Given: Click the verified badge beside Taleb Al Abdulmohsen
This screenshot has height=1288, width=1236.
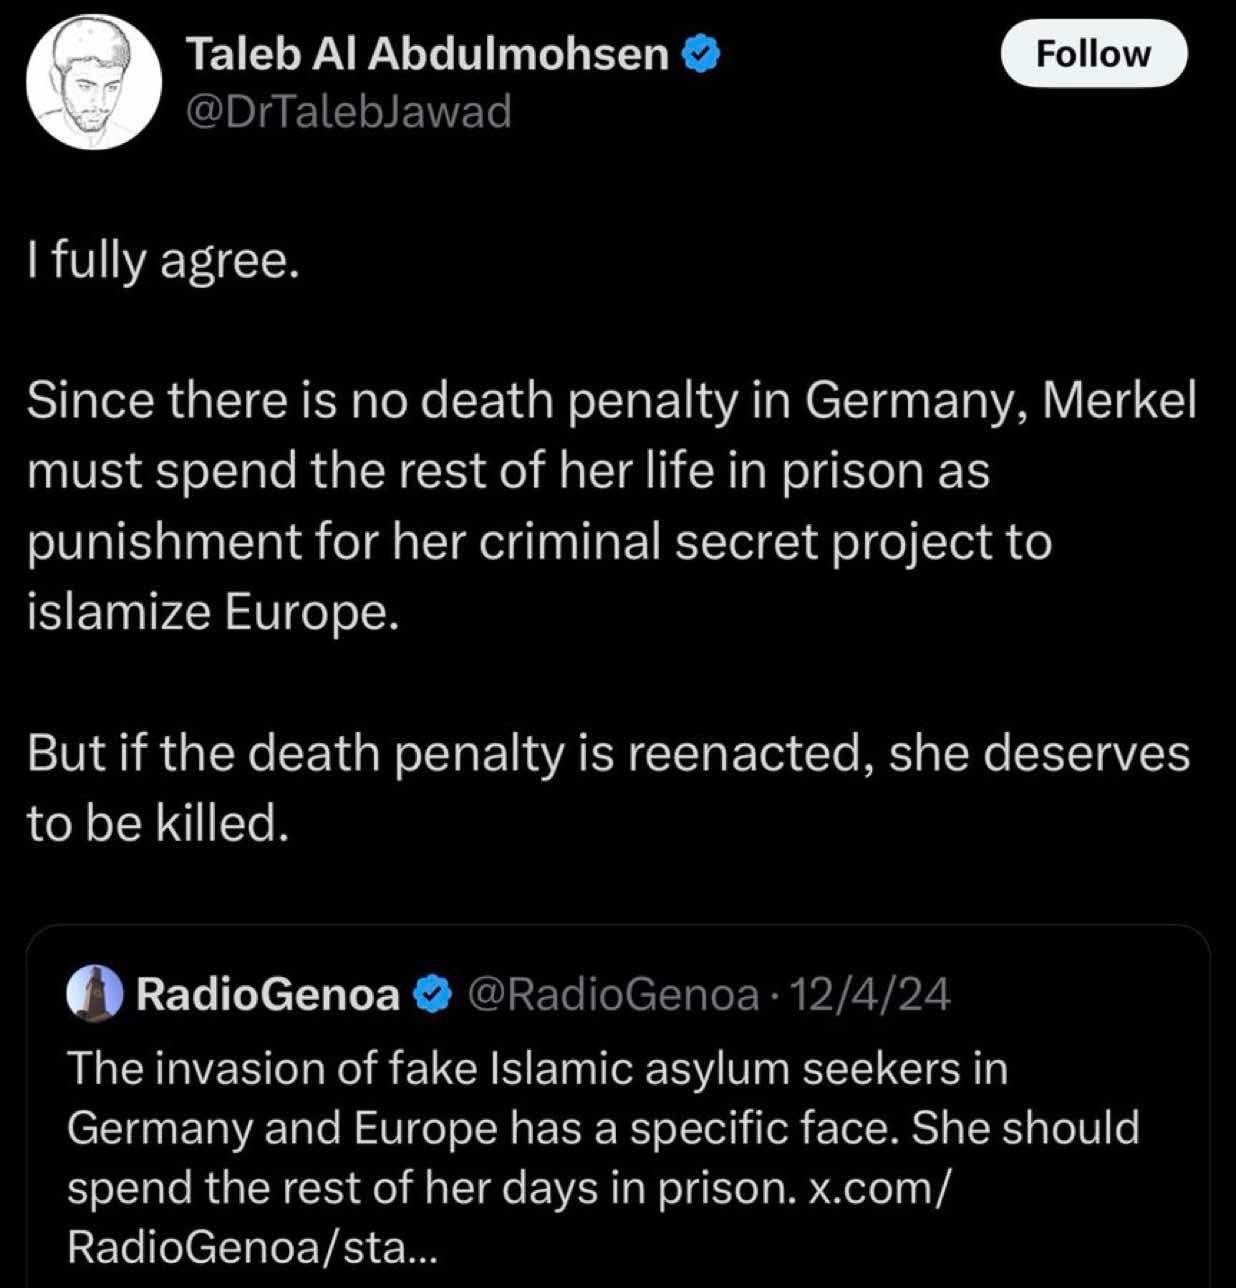Looking at the screenshot, I should (701, 54).
